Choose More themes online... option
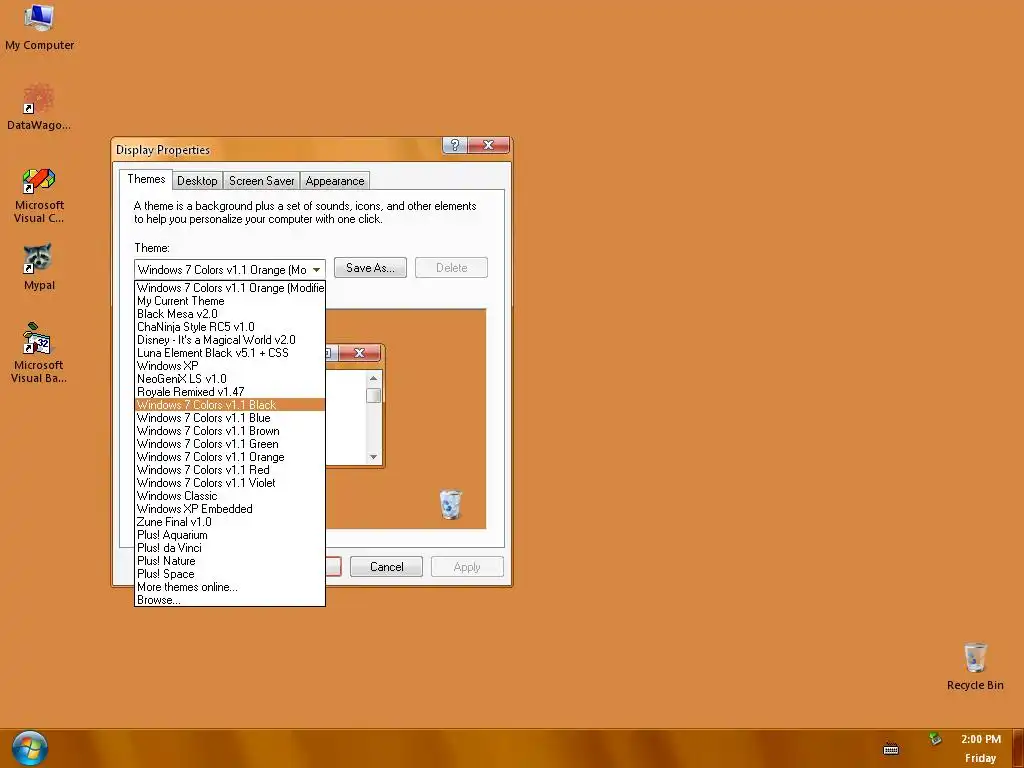The width and height of the screenshot is (1024, 768). [x=230, y=587]
